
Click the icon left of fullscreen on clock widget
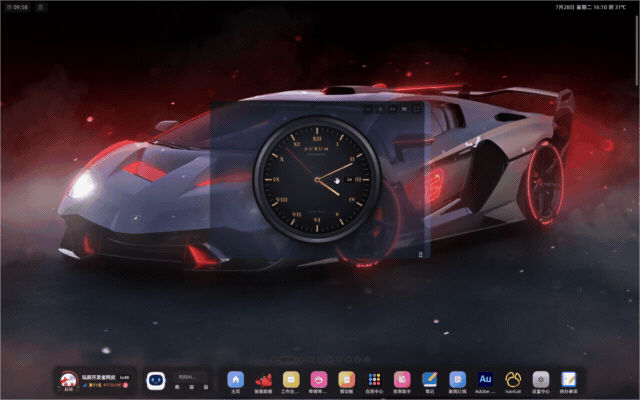pyautogui.click(x=404, y=109)
